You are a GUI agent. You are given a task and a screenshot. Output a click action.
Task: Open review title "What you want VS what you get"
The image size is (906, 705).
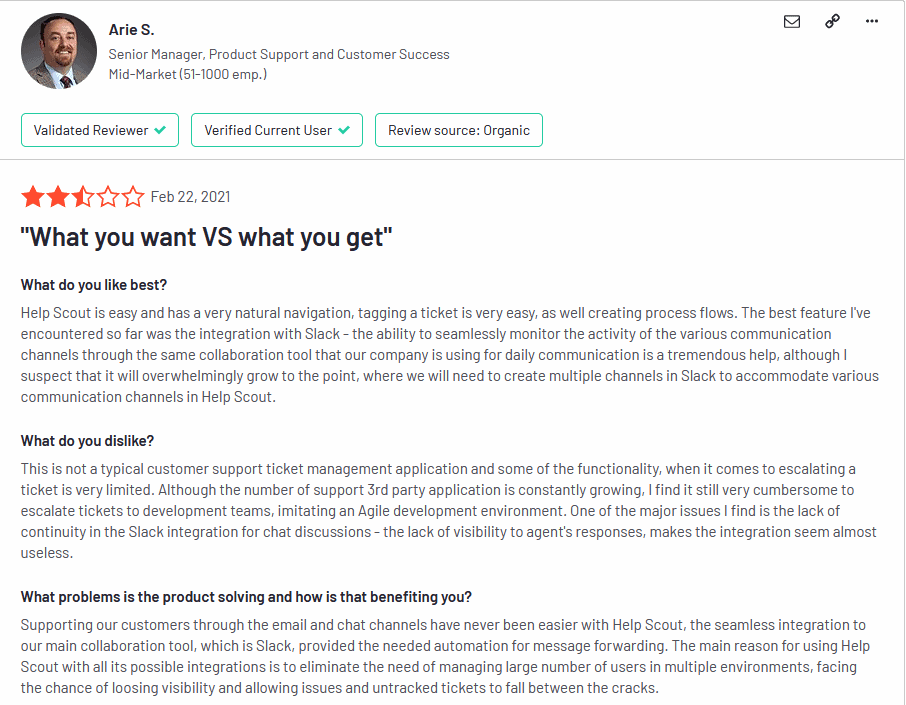click(x=206, y=237)
